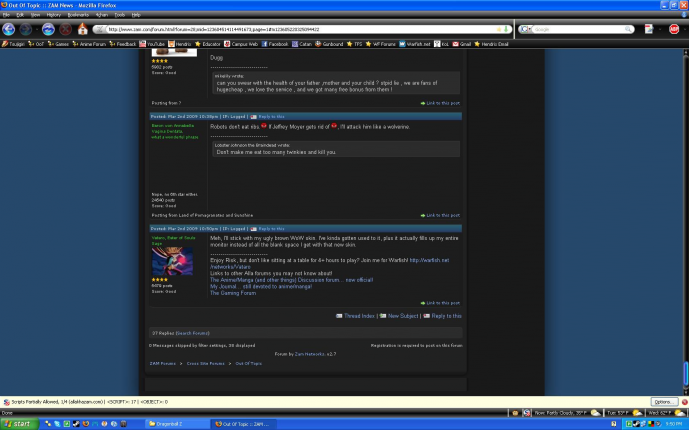The image size is (689, 430).
Task: Click Link to this post under Baron's post
Action: tap(443, 216)
